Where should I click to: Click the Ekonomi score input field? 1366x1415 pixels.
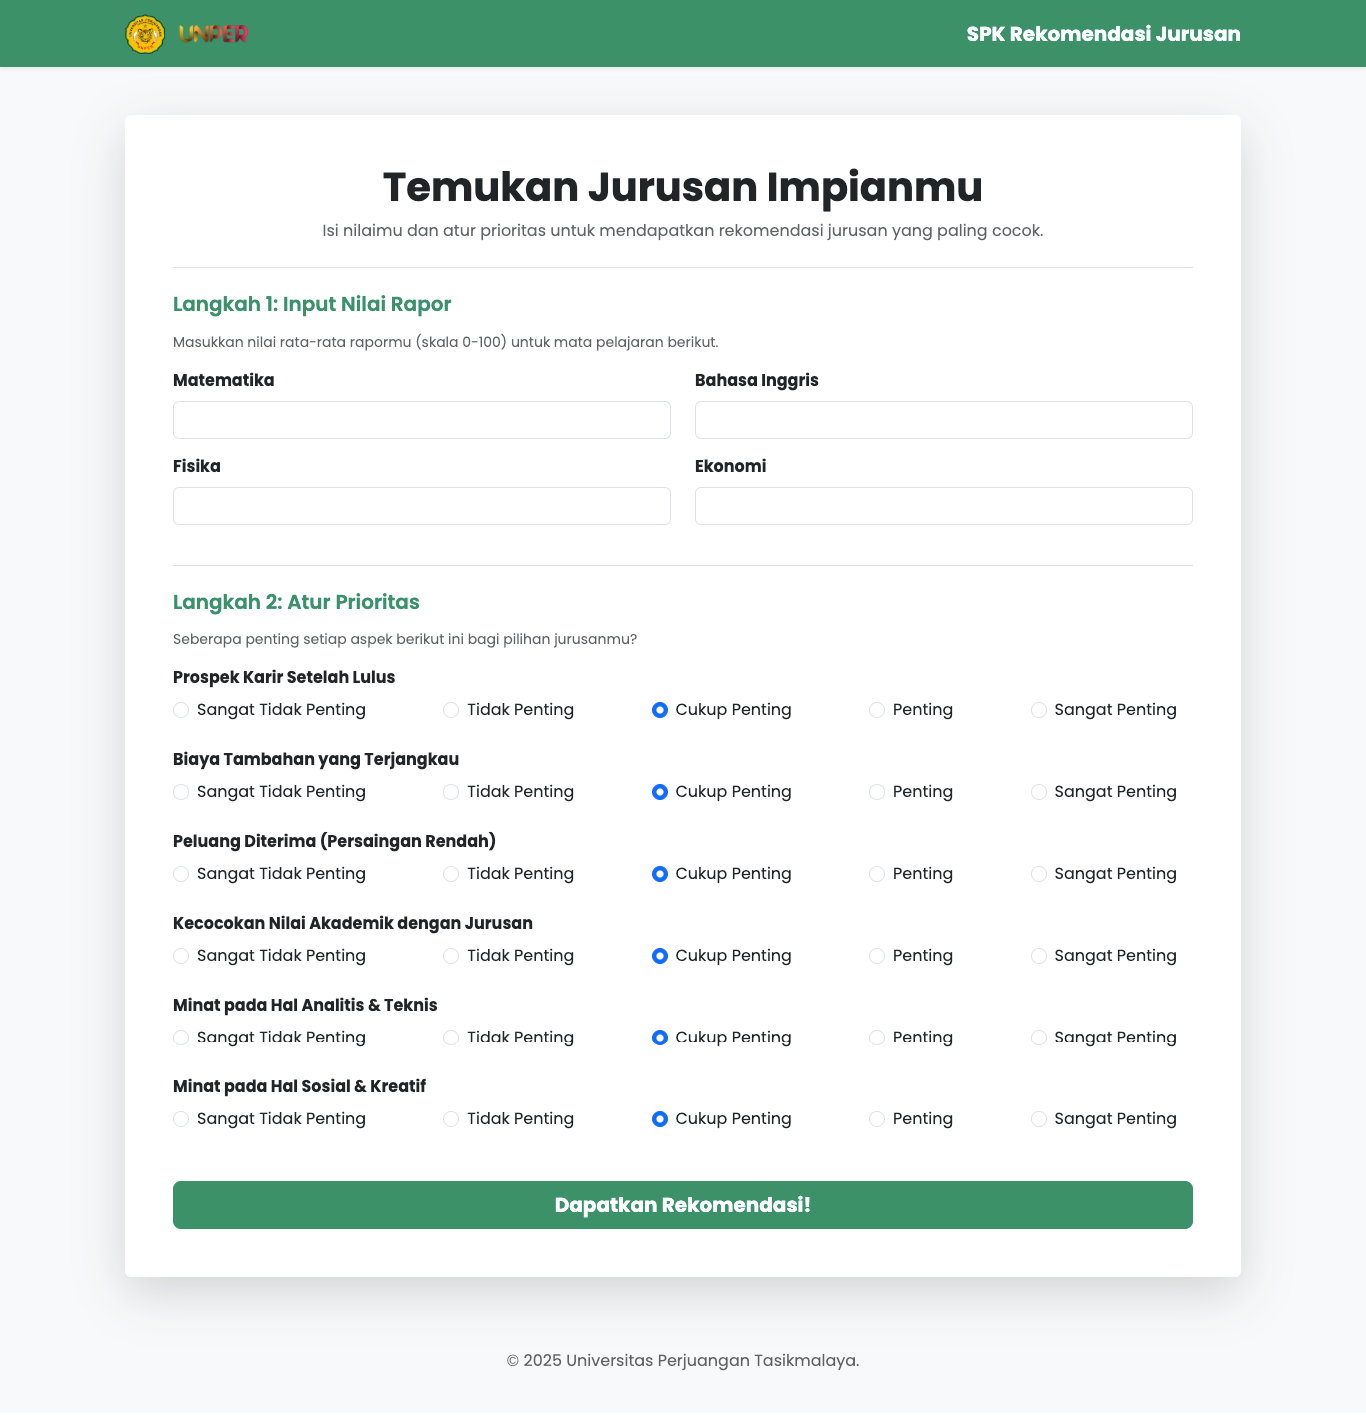point(943,505)
